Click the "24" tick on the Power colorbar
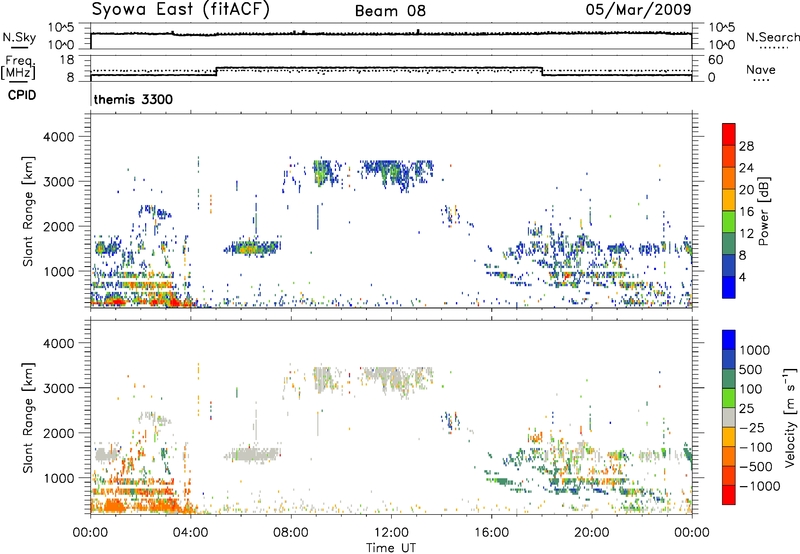Viewport: 800px width, 554px height. pos(746,168)
